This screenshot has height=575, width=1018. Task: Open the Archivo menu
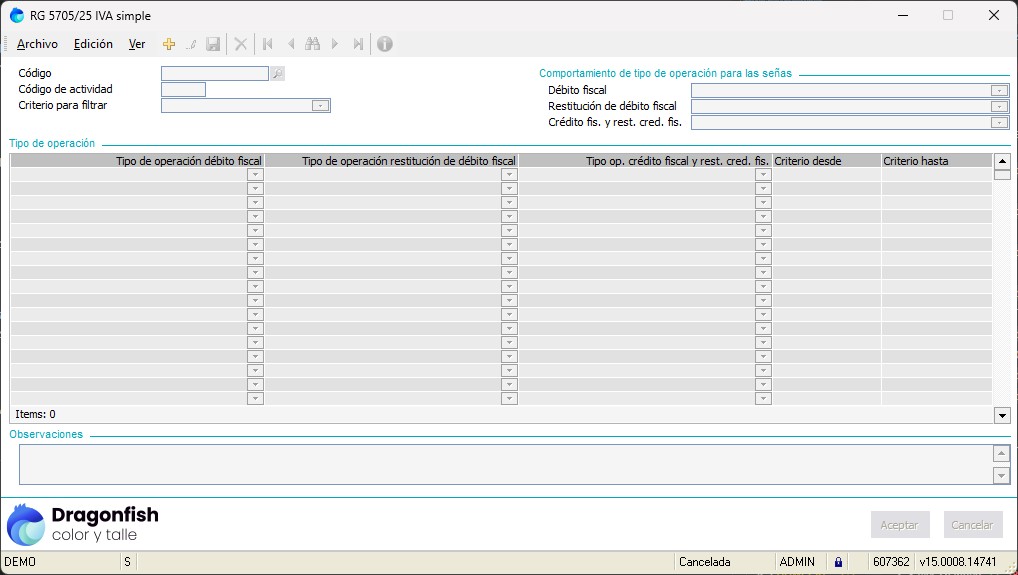(38, 44)
